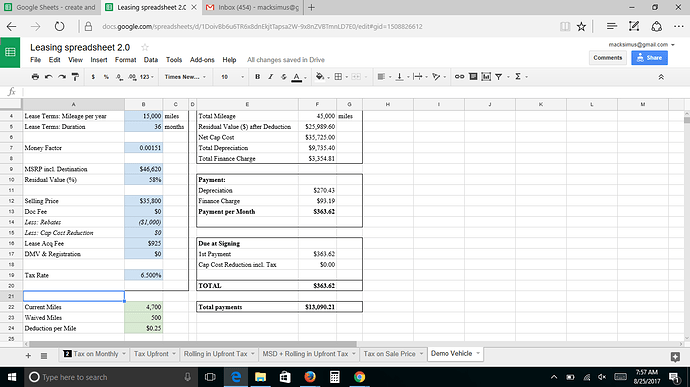Image resolution: width=690 pixels, height=387 pixels.
Task: Switch to the Tax Upfront sheet tab
Action: (151, 354)
